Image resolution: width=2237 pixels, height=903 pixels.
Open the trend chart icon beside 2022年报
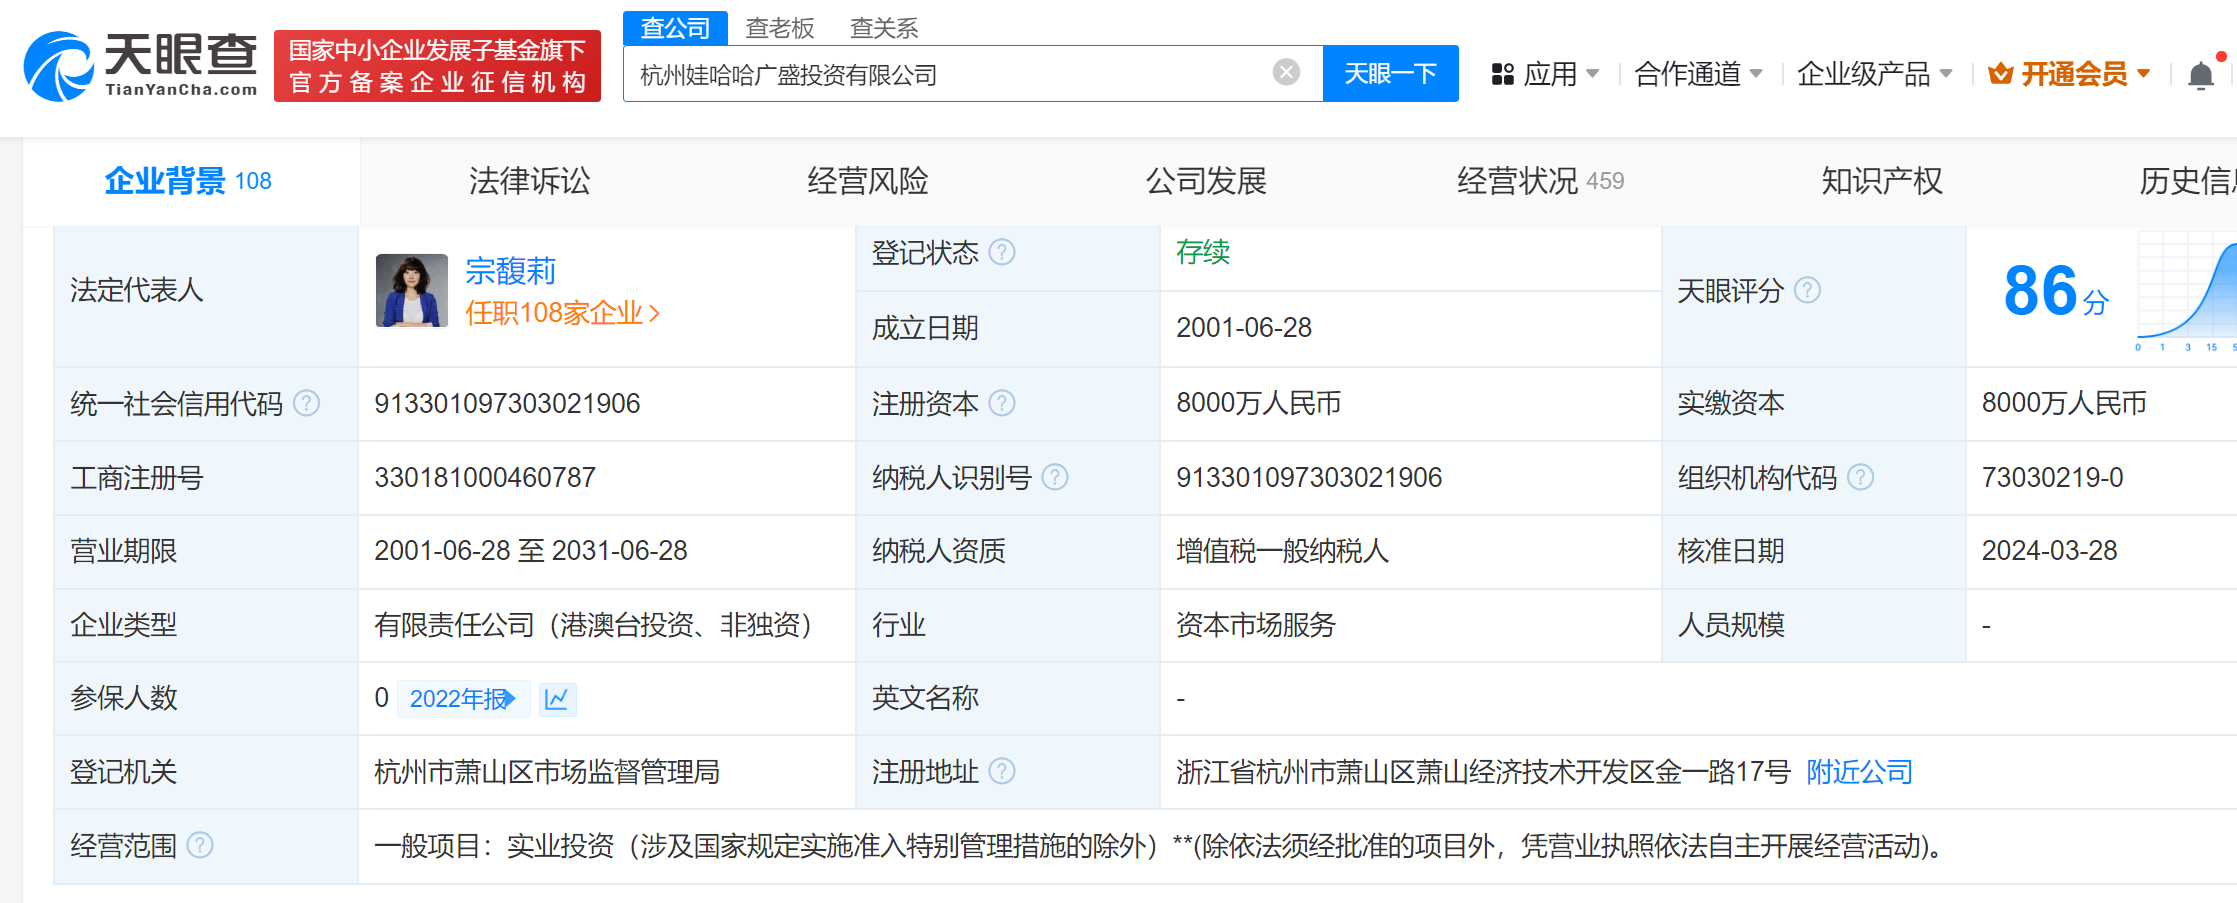coord(557,698)
